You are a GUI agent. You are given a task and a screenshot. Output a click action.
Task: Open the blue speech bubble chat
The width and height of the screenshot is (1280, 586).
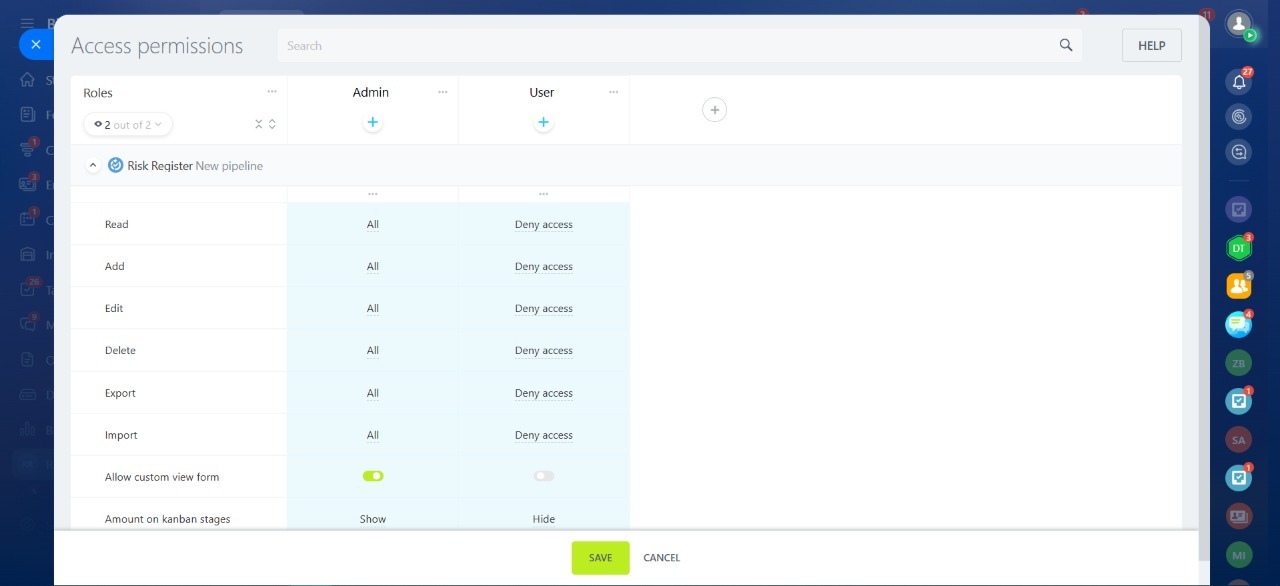click(1239, 324)
